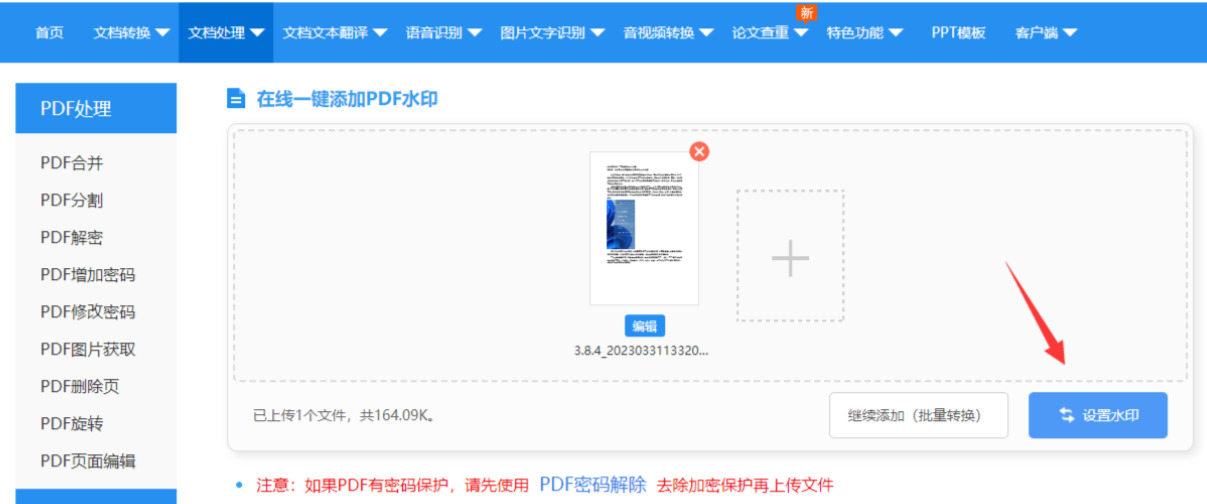Open PDF分割 in the sidebar
This screenshot has height=504, width=1207.
[72, 200]
